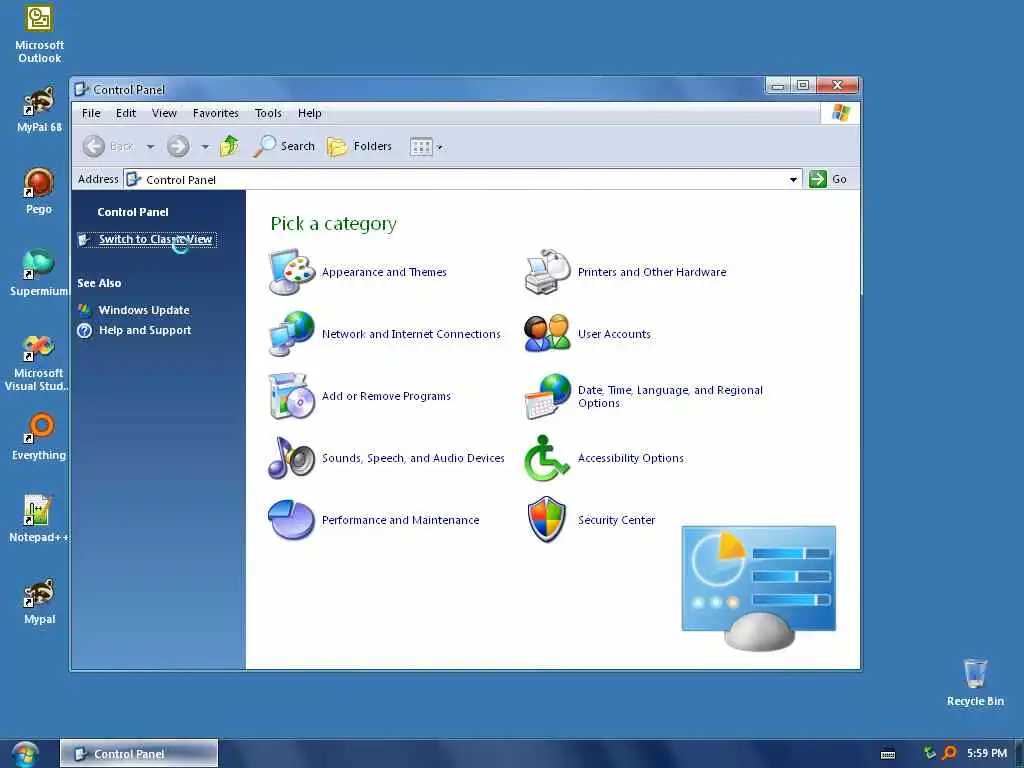This screenshot has height=768, width=1024.
Task: Open the Favorites menu
Action: (x=216, y=113)
